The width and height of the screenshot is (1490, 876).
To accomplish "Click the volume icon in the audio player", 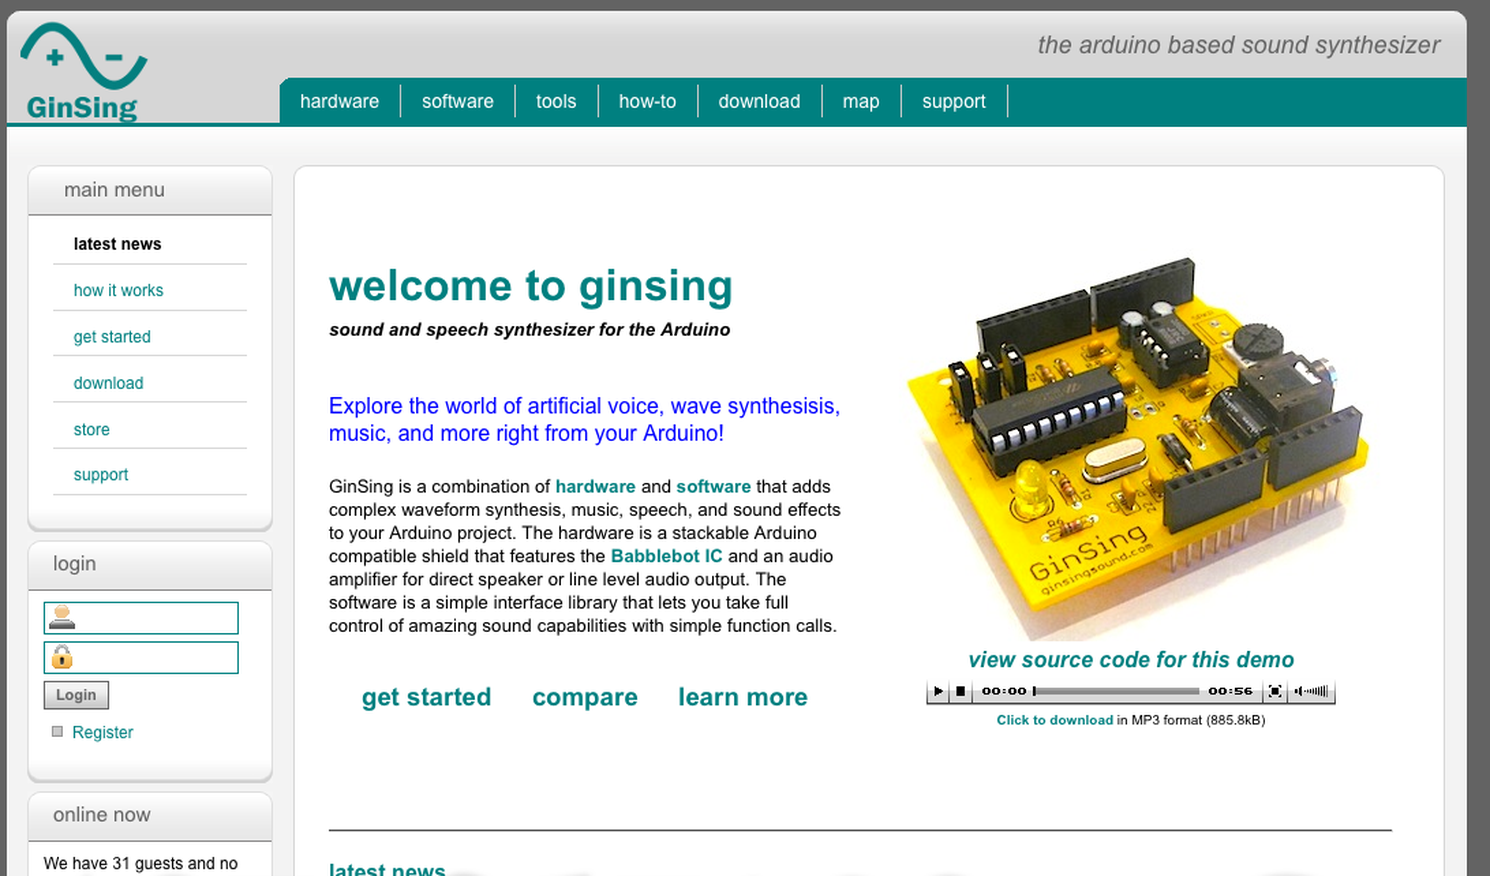I will pyautogui.click(x=1310, y=691).
